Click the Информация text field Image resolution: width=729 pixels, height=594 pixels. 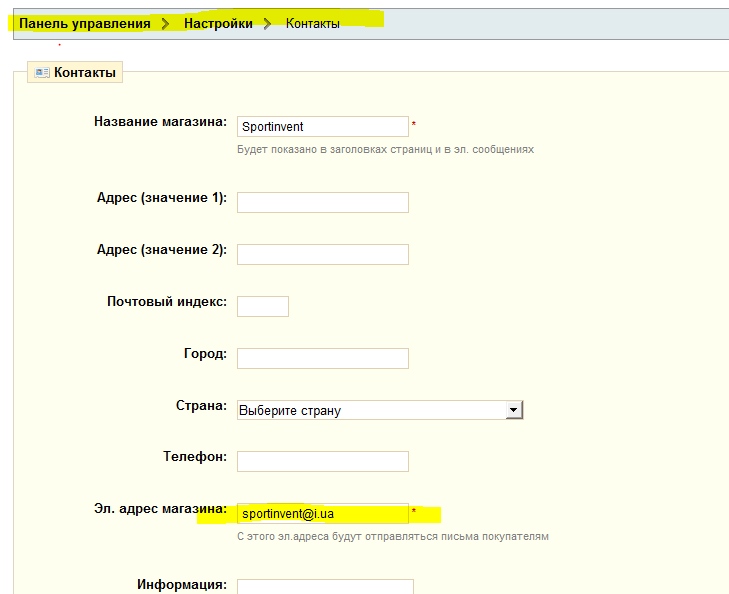(x=325, y=586)
